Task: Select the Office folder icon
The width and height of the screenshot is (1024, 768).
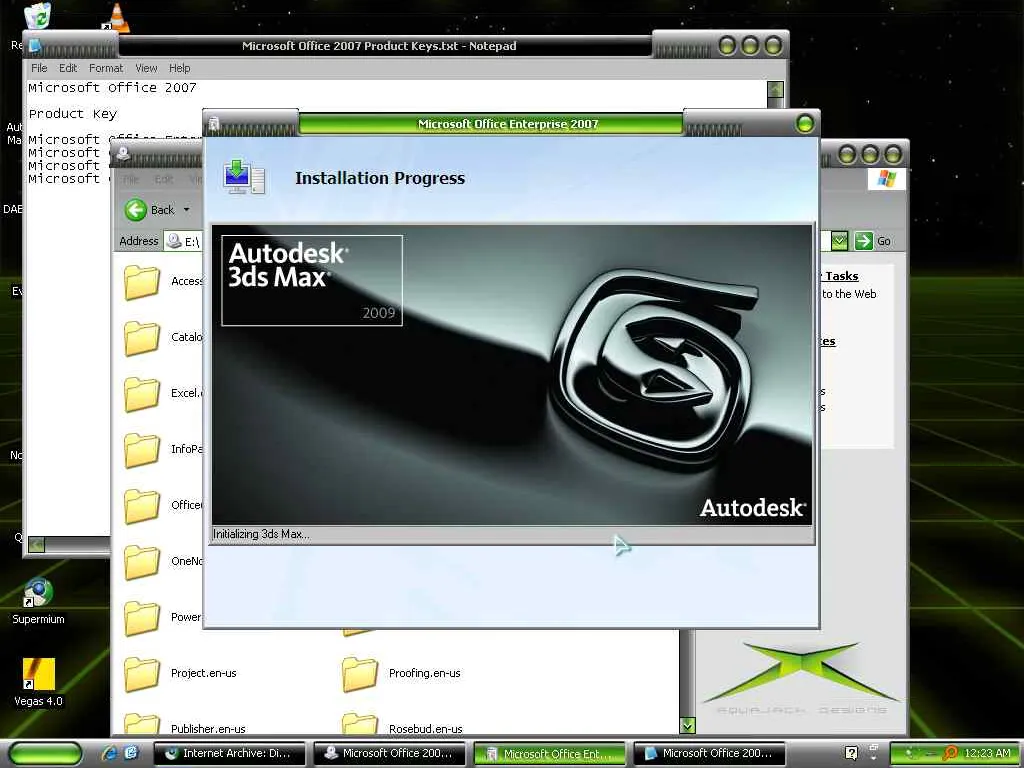Action: 142,505
